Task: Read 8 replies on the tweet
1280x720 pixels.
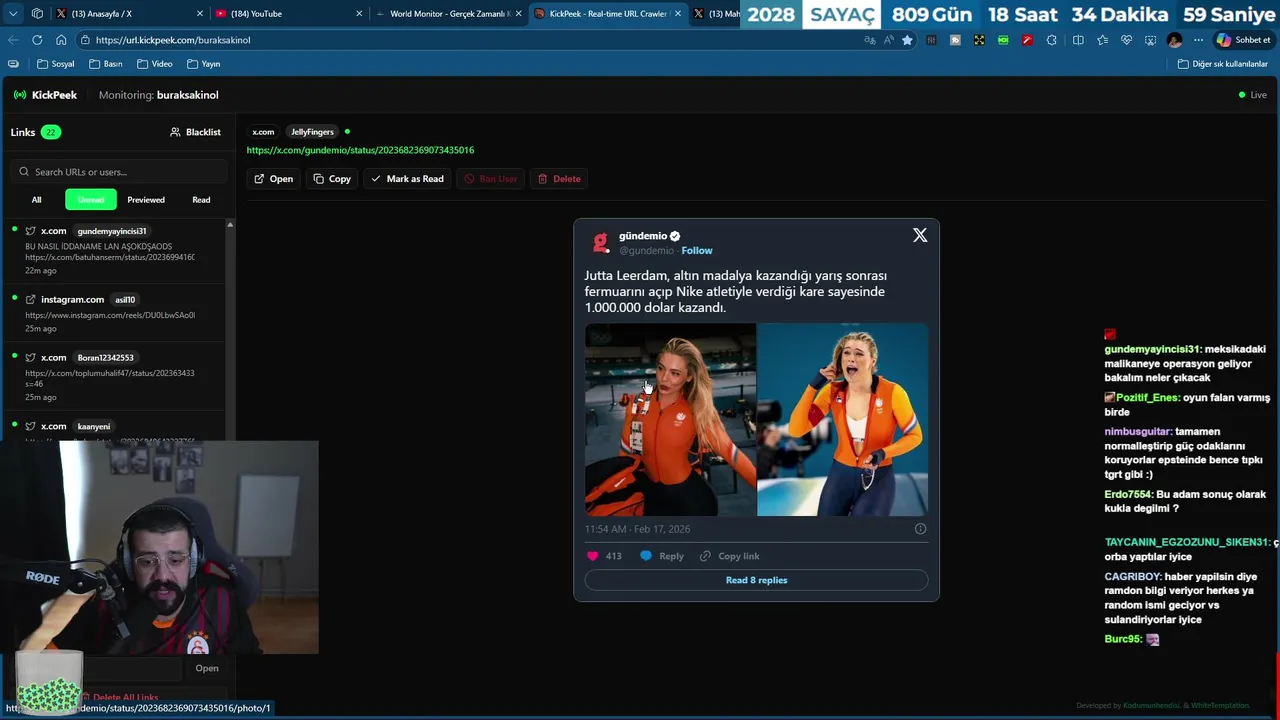Action: tap(756, 580)
